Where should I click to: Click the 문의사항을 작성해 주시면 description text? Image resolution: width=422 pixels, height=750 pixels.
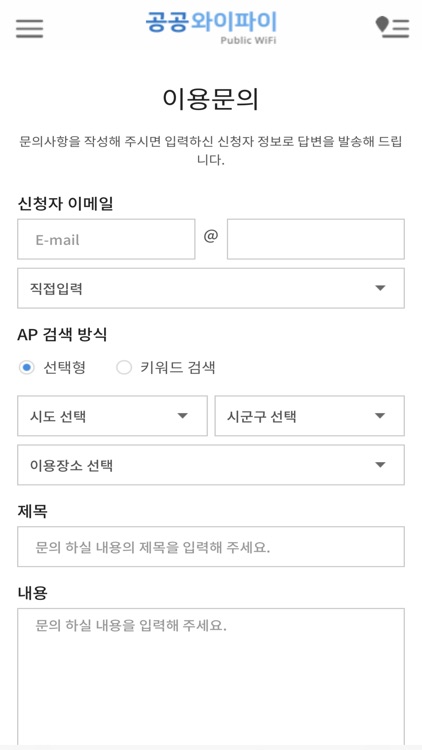tap(211, 150)
